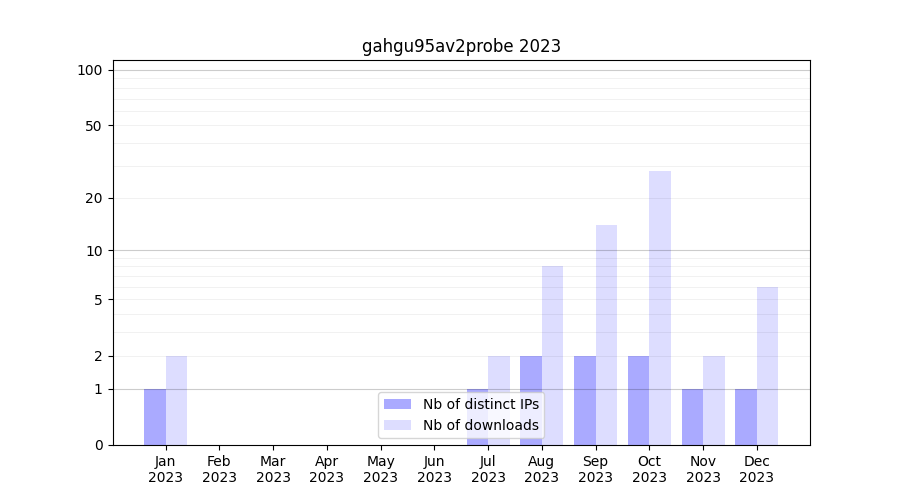The width and height of the screenshot is (900, 500).
Task: Select the 'Jun 2023' x-axis label
Action: (x=434, y=469)
